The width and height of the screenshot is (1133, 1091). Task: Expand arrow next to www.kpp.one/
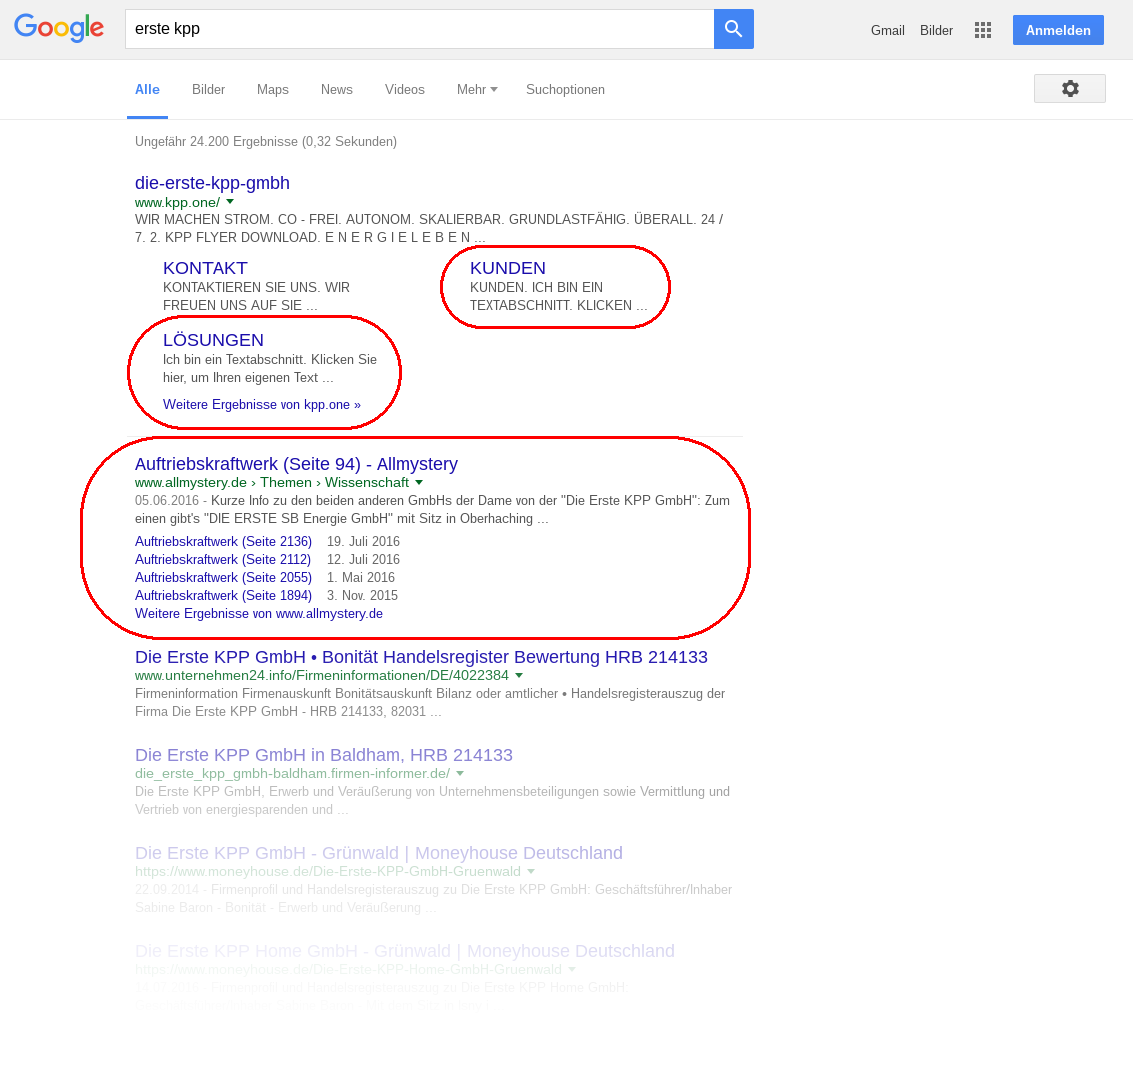pyautogui.click(x=230, y=202)
